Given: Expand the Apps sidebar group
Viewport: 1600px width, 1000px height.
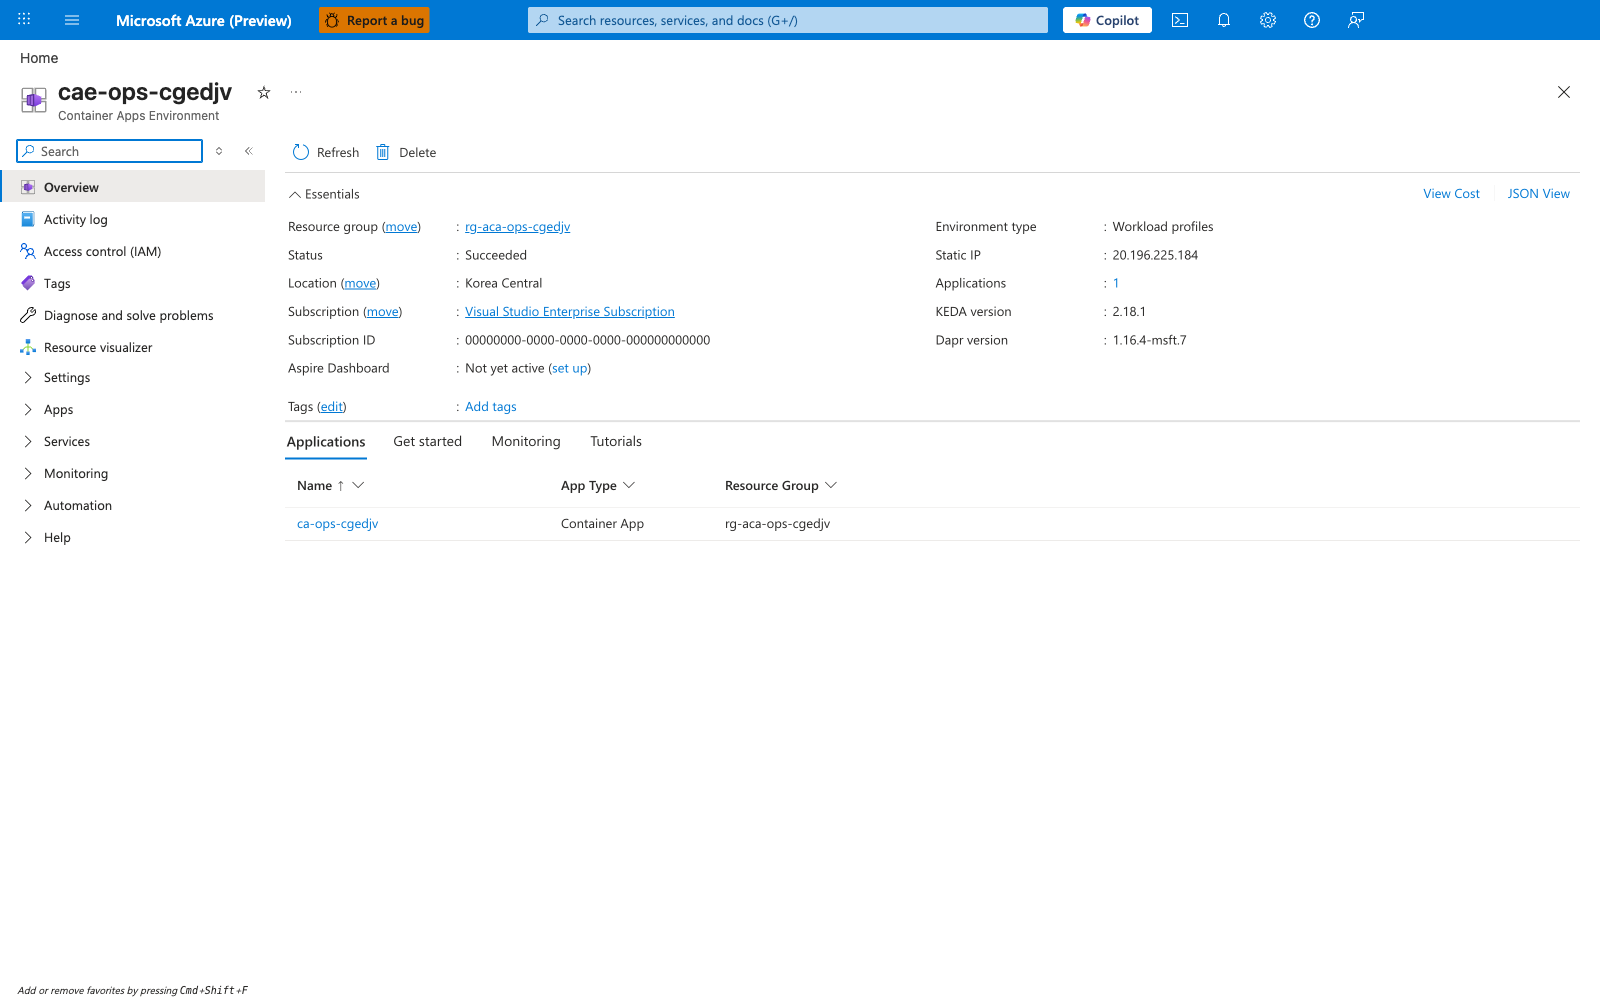Looking at the screenshot, I should click(x=58, y=409).
